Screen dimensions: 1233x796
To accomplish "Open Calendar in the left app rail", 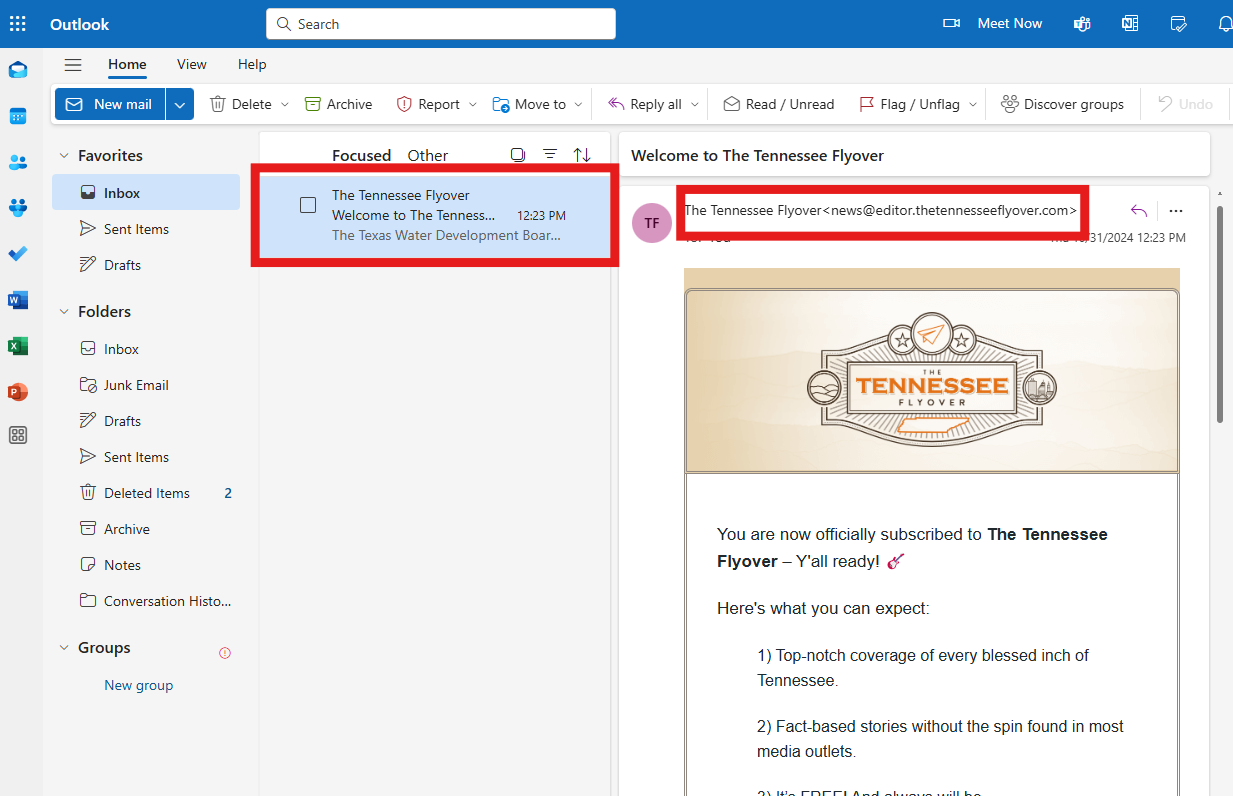I will [x=18, y=116].
